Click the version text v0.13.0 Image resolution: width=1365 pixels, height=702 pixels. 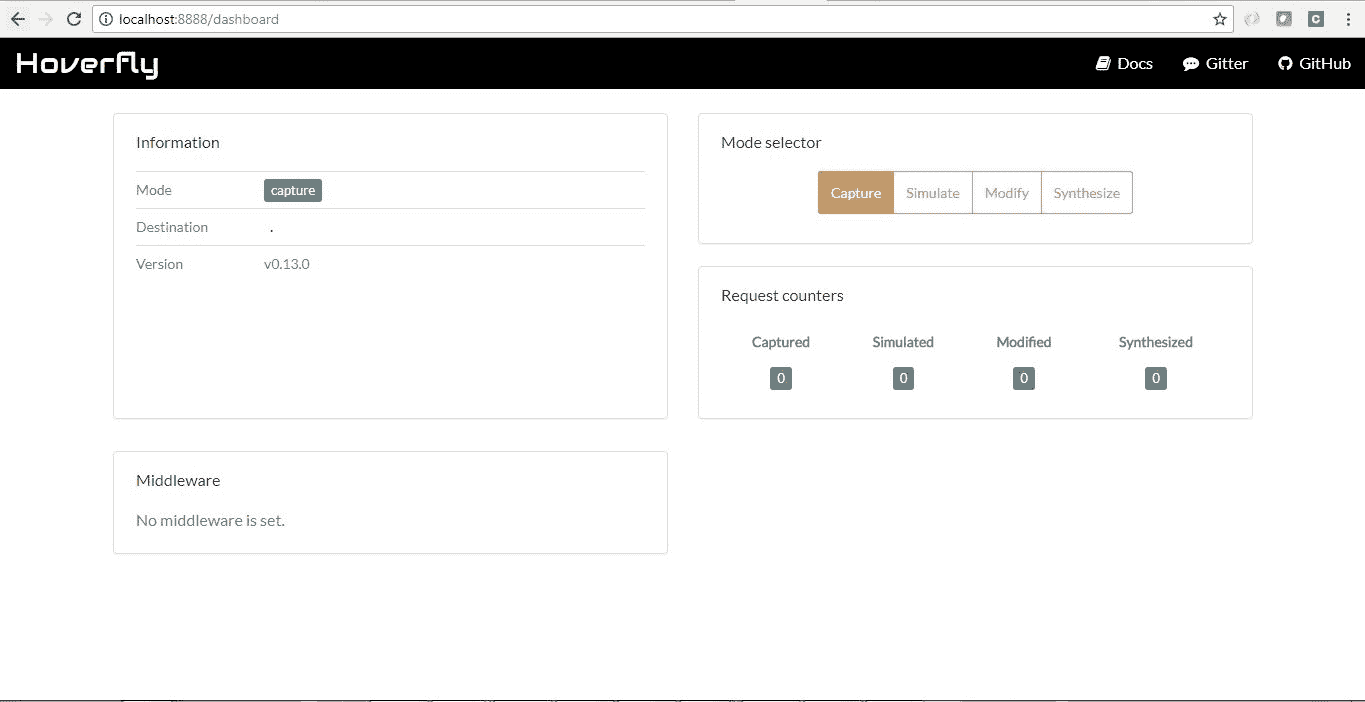coord(287,264)
